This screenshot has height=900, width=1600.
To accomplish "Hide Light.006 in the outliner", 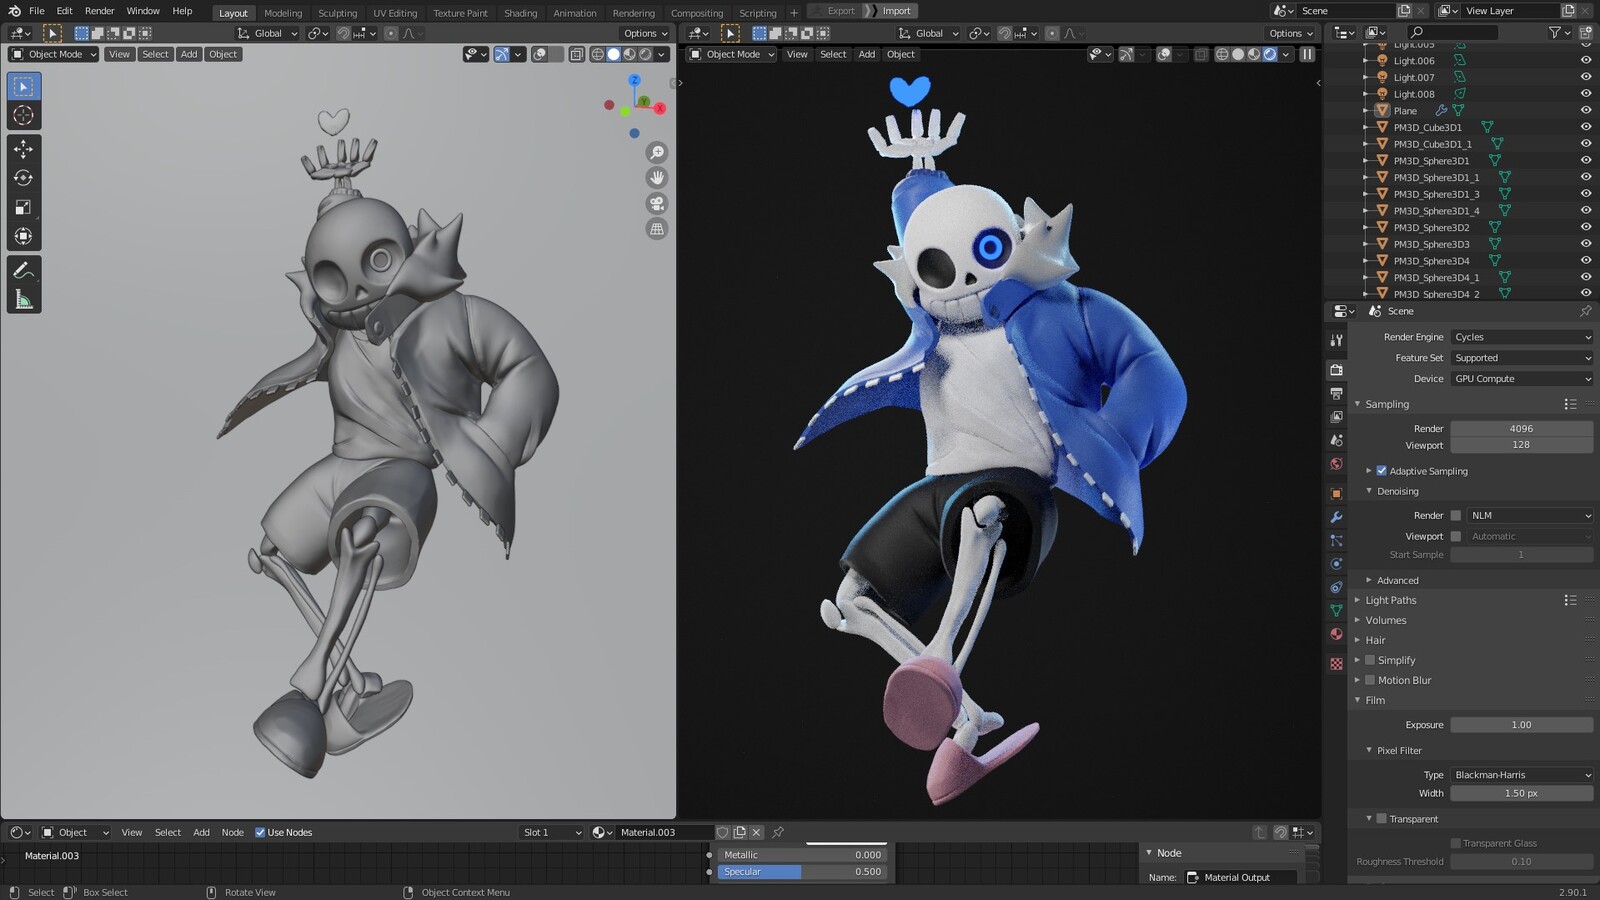I will [x=1585, y=61].
